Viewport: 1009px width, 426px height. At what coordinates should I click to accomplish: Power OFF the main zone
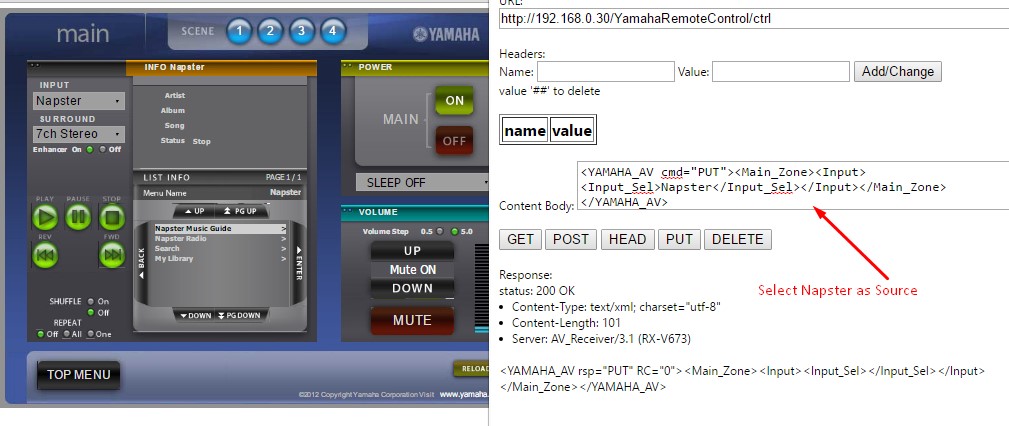click(x=454, y=141)
